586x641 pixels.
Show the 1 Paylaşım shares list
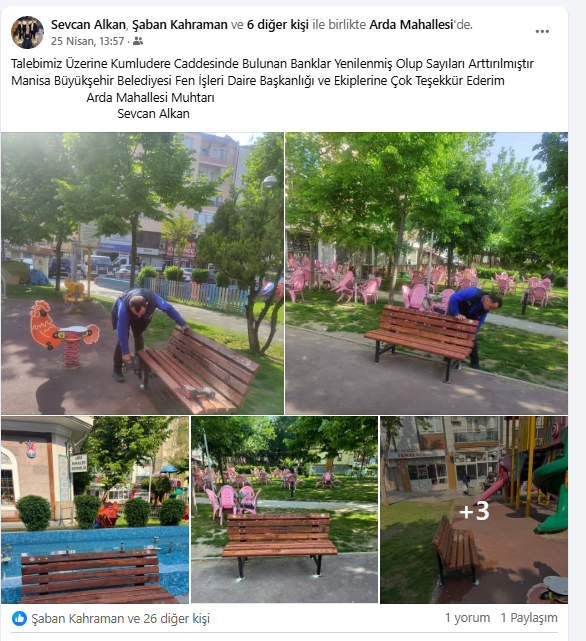click(529, 618)
